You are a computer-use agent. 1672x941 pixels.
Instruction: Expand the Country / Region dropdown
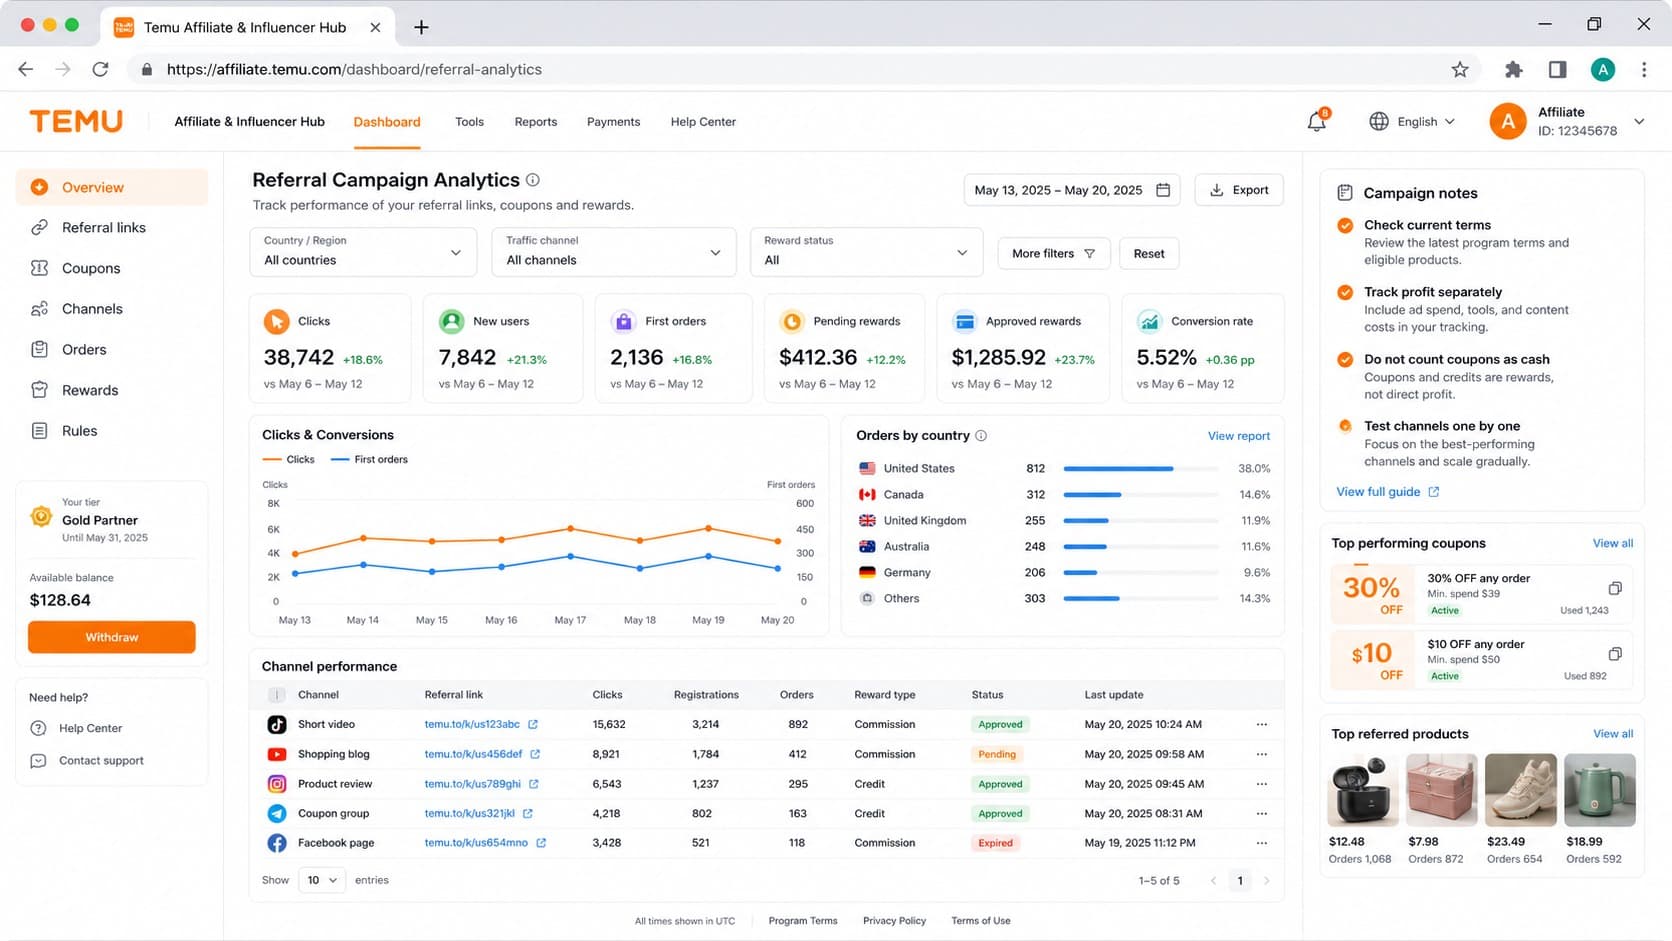[363, 252]
